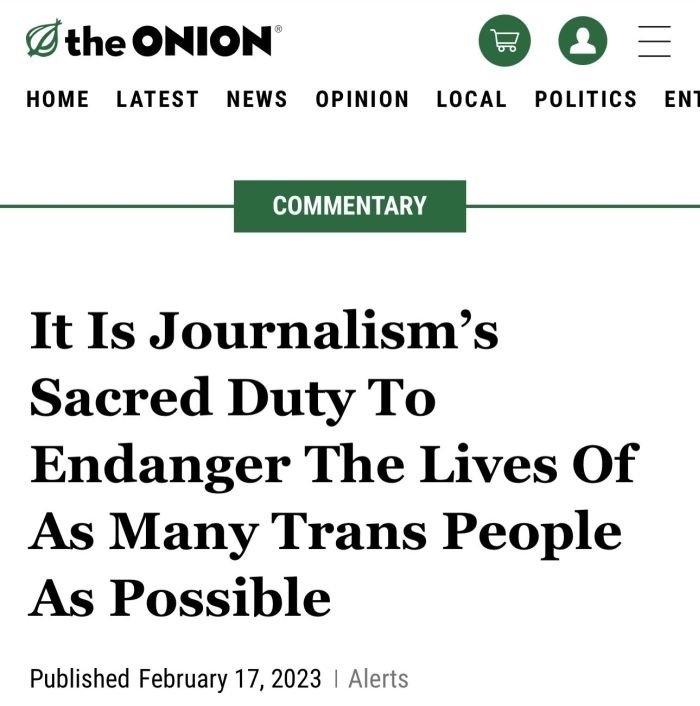700x706 pixels.
Task: Open the LATEST section
Action: tap(157, 100)
